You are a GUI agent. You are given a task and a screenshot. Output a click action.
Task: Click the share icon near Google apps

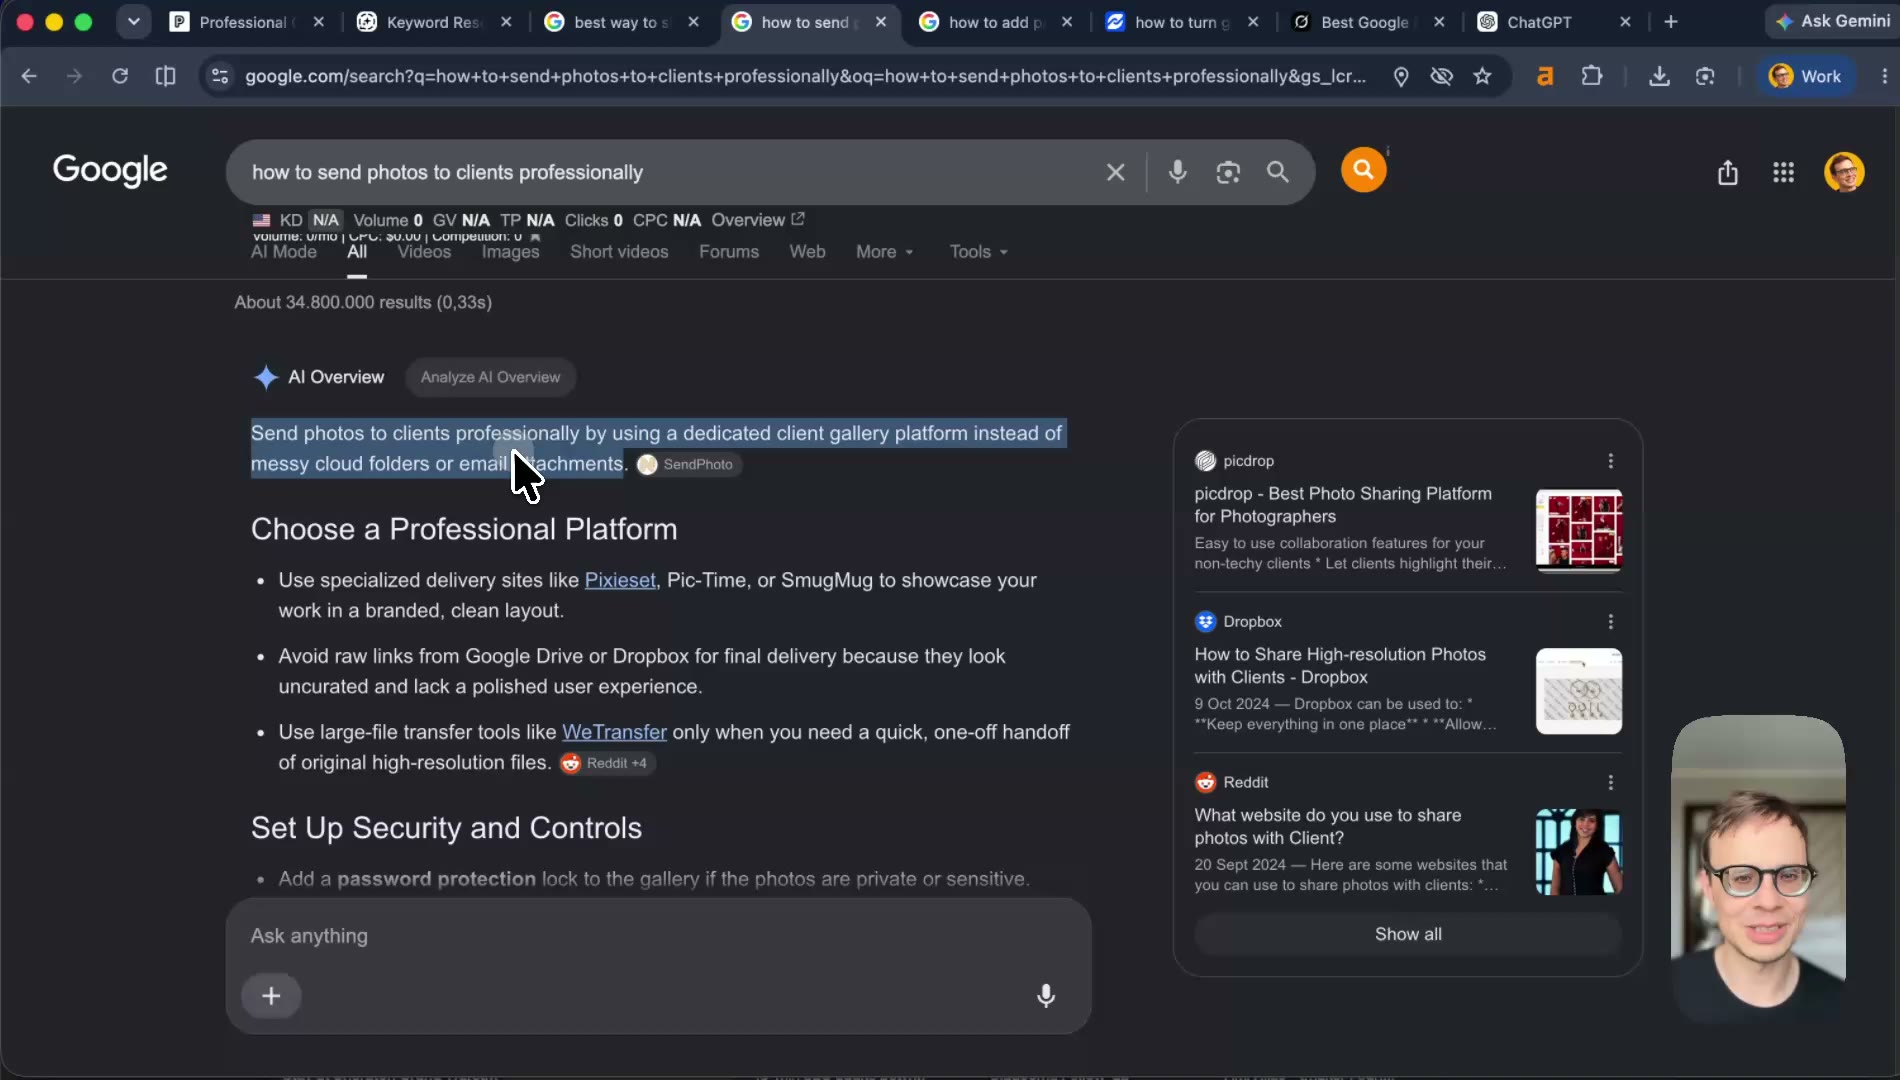click(1728, 173)
